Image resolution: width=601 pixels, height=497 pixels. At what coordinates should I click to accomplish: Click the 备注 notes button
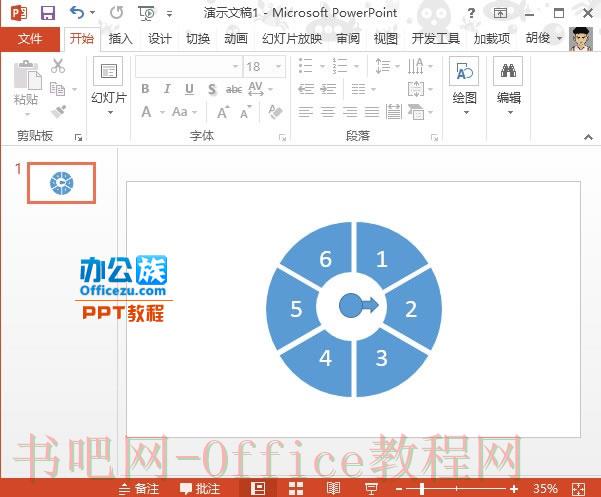pyautogui.click(x=139, y=489)
